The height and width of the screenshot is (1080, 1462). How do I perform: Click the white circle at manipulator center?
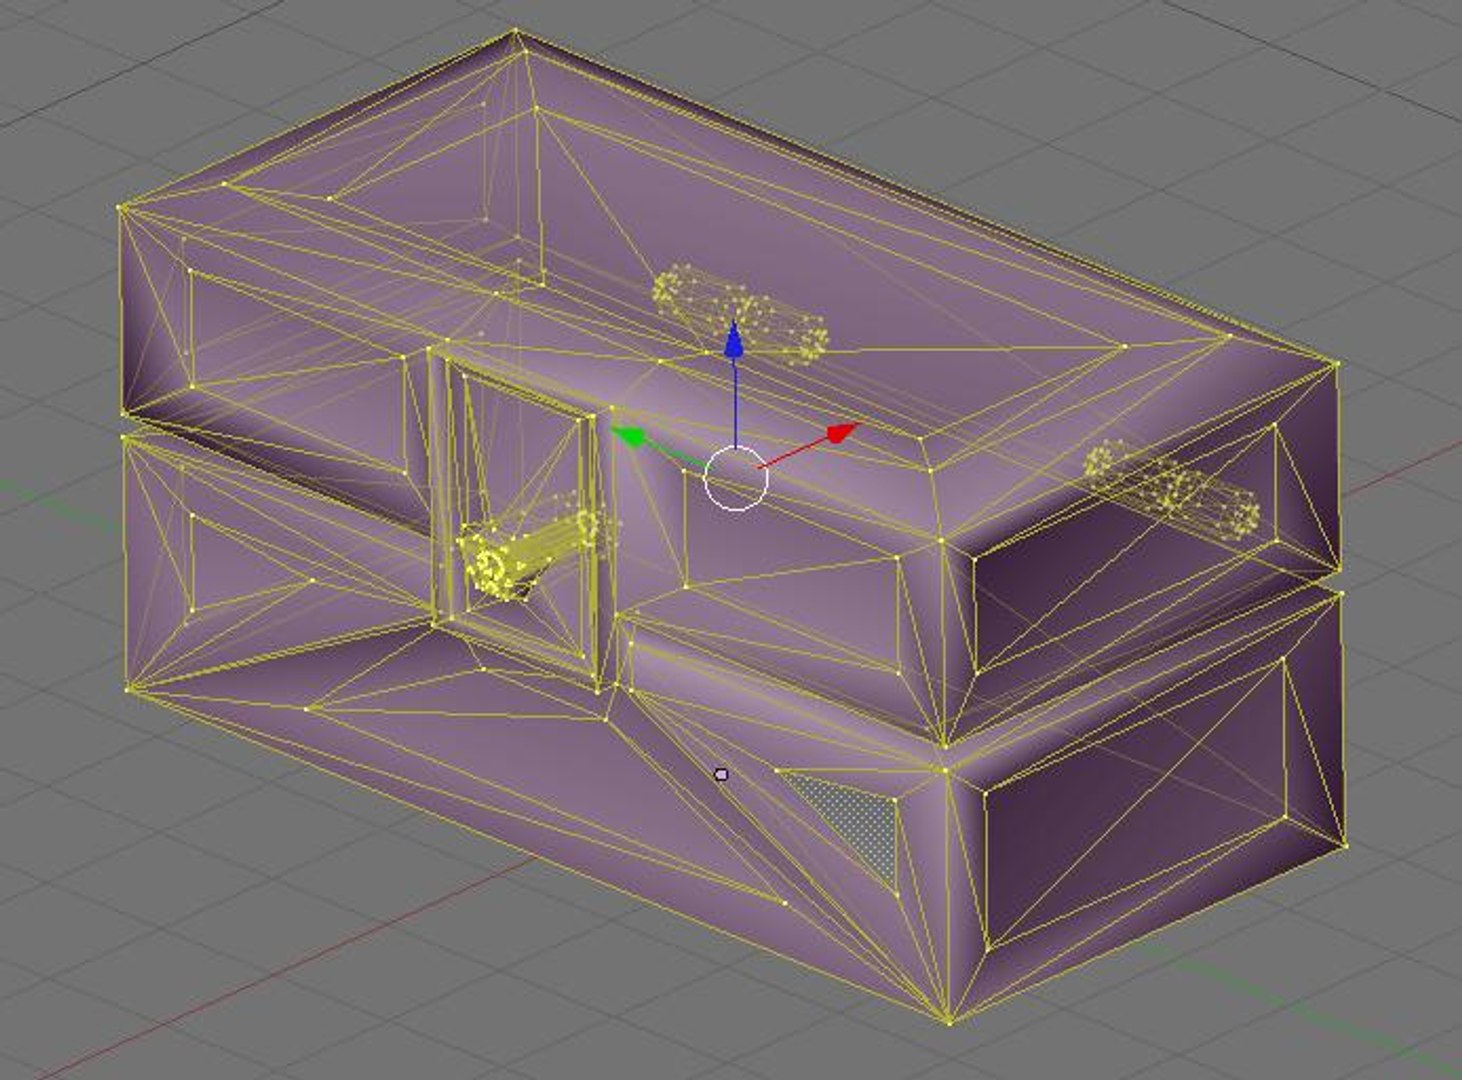coord(736,479)
